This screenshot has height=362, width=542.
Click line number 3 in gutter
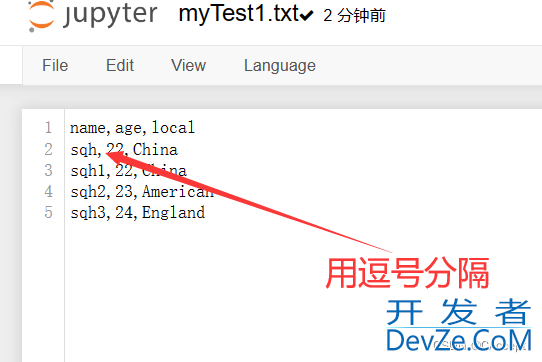point(48,170)
